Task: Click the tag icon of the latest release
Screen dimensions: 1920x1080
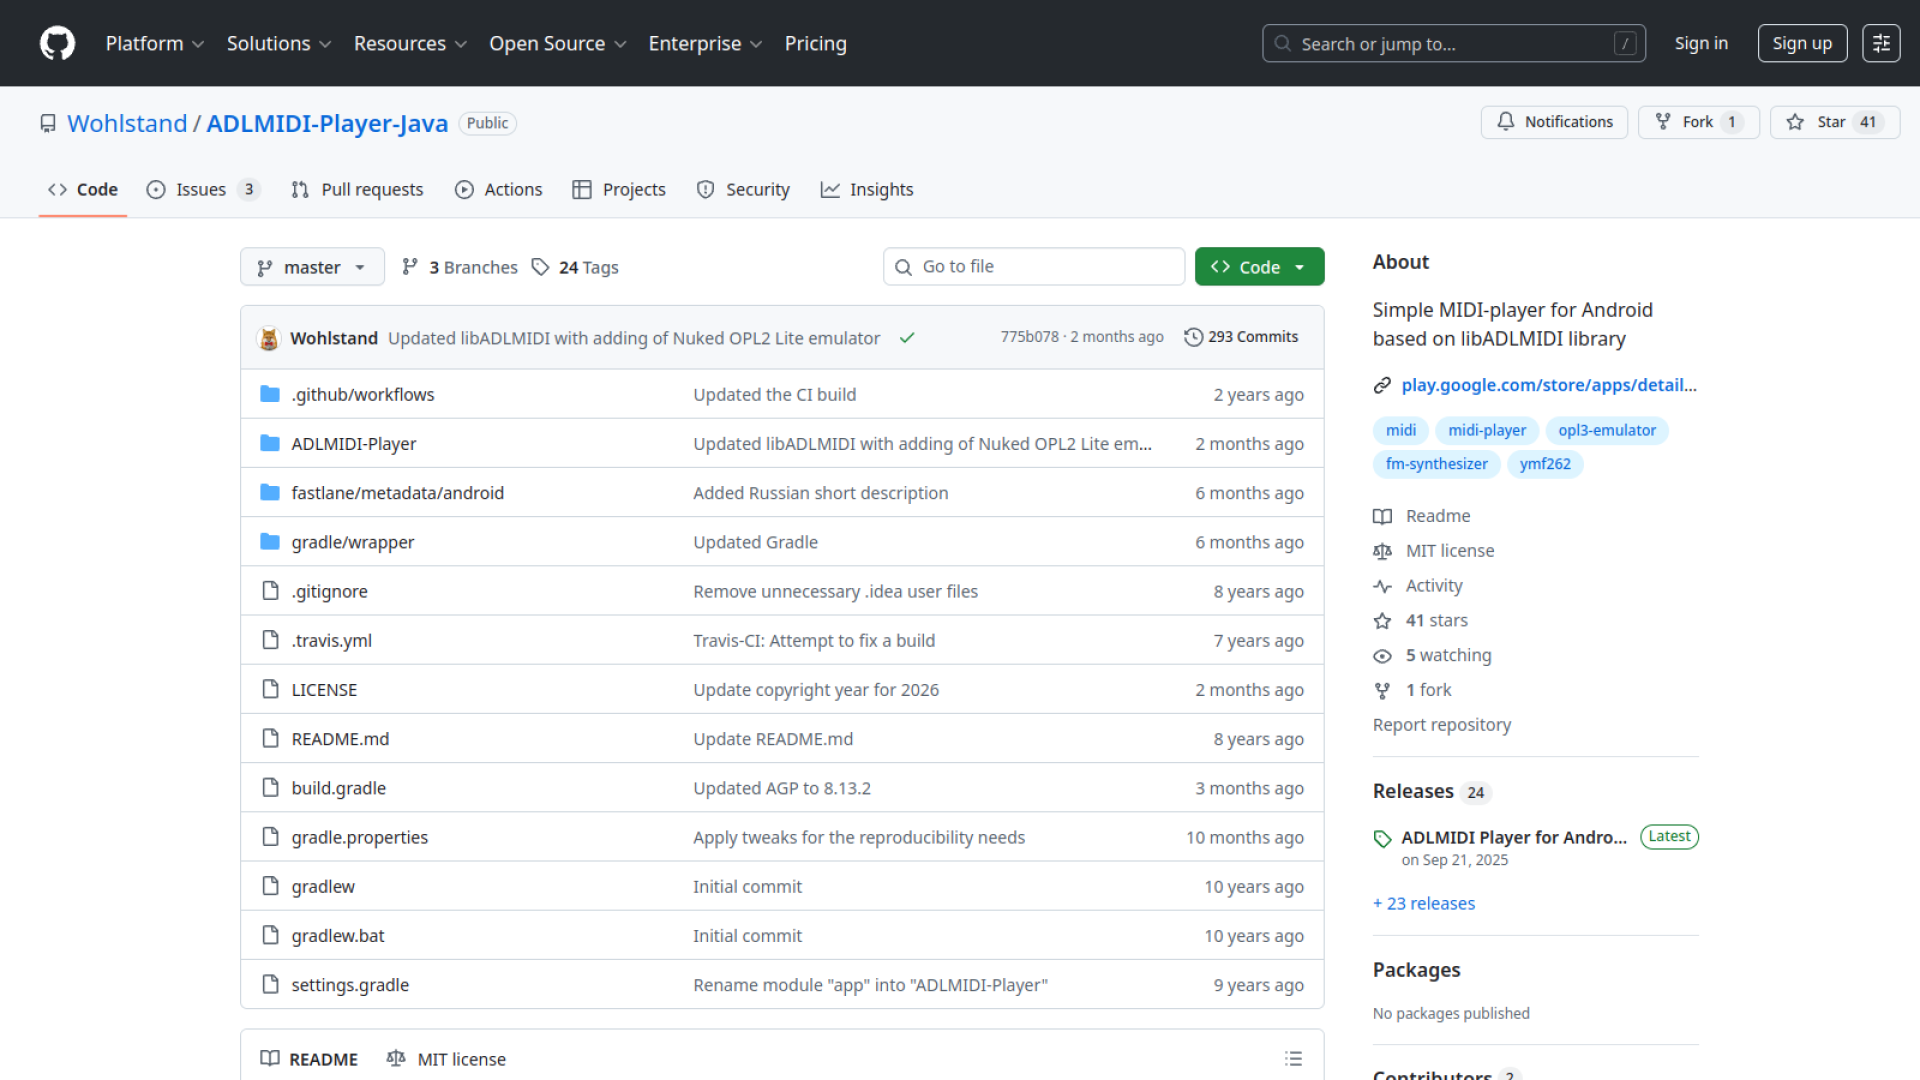Action: pyautogui.click(x=1382, y=838)
